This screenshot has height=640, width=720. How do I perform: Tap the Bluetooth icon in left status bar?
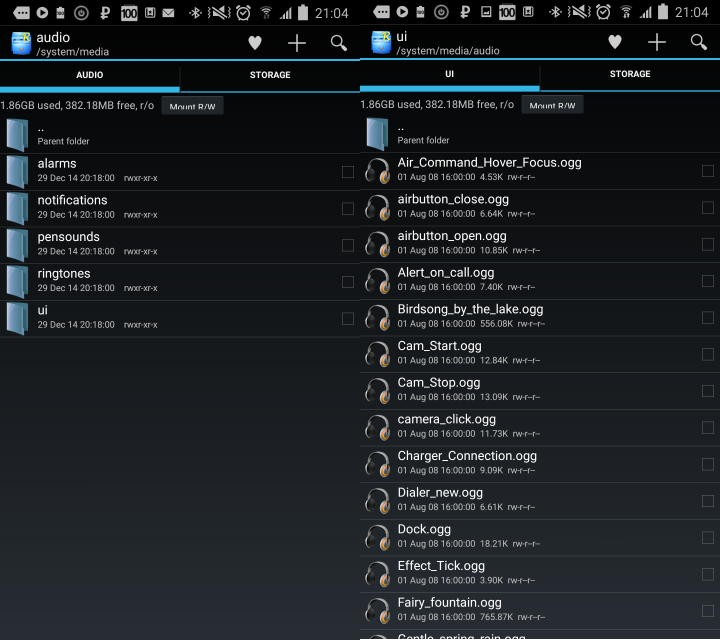point(196,12)
